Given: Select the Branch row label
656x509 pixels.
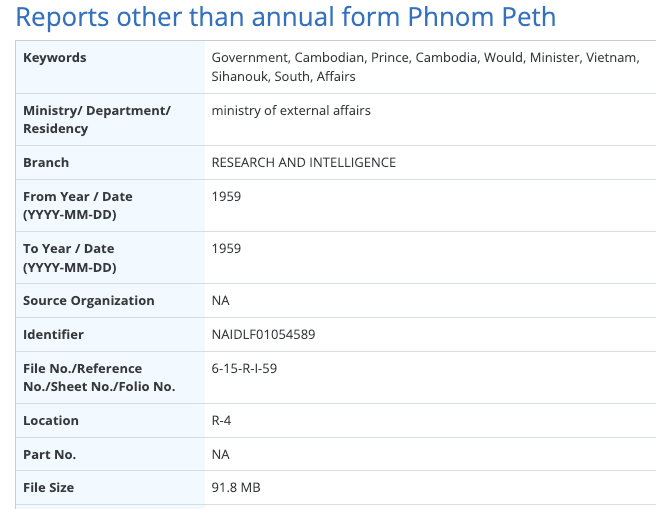Looking at the screenshot, I should tap(46, 162).
